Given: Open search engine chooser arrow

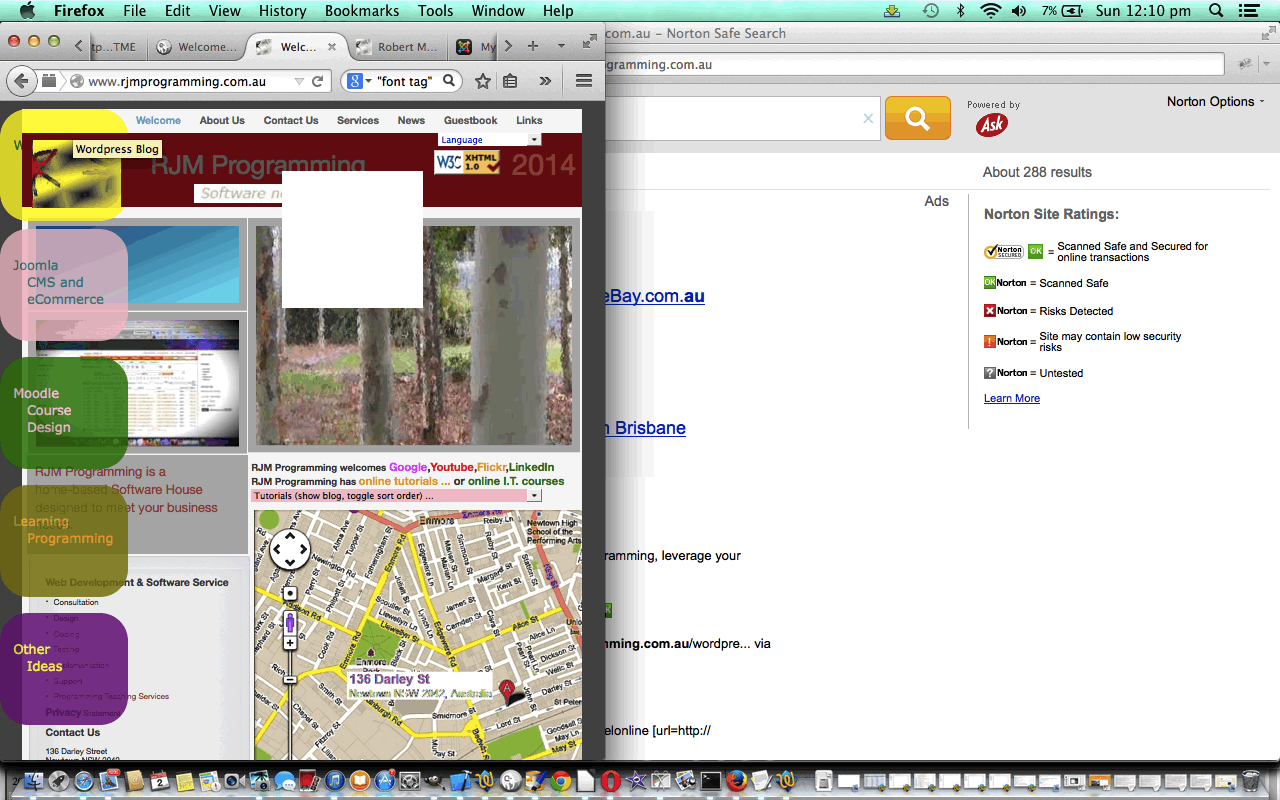Looking at the screenshot, I should click(369, 81).
